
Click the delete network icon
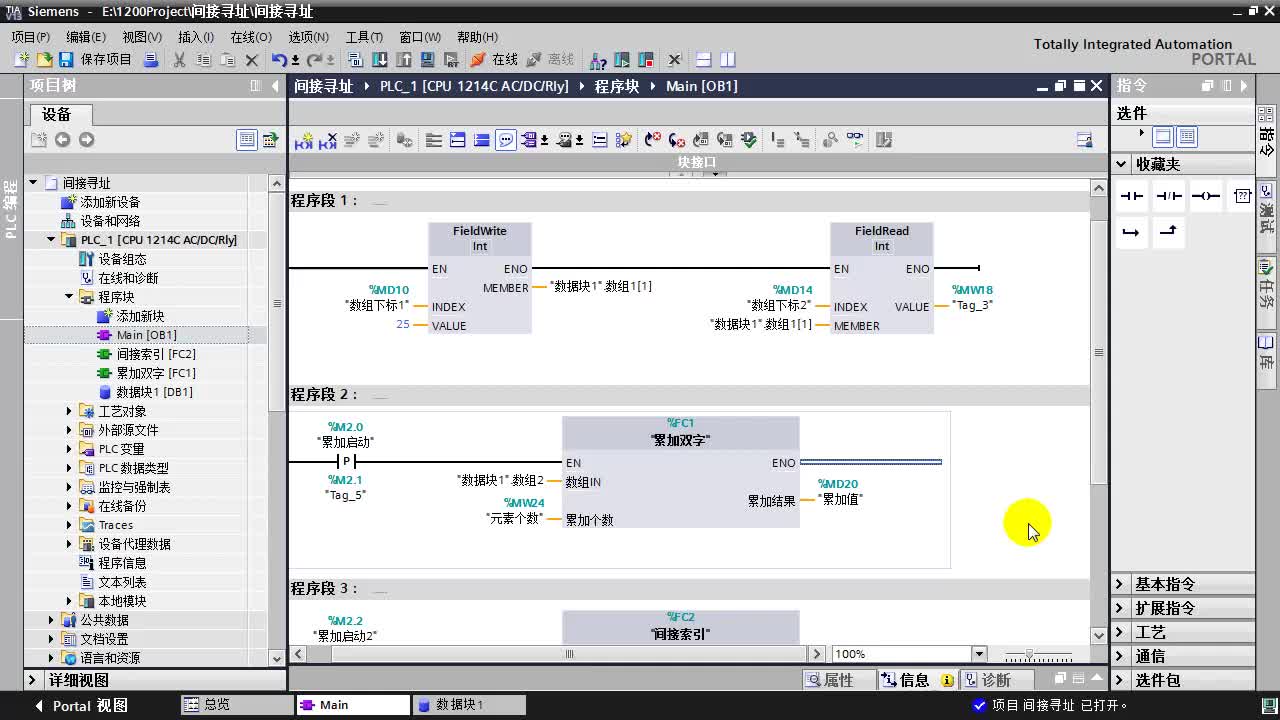coord(327,141)
